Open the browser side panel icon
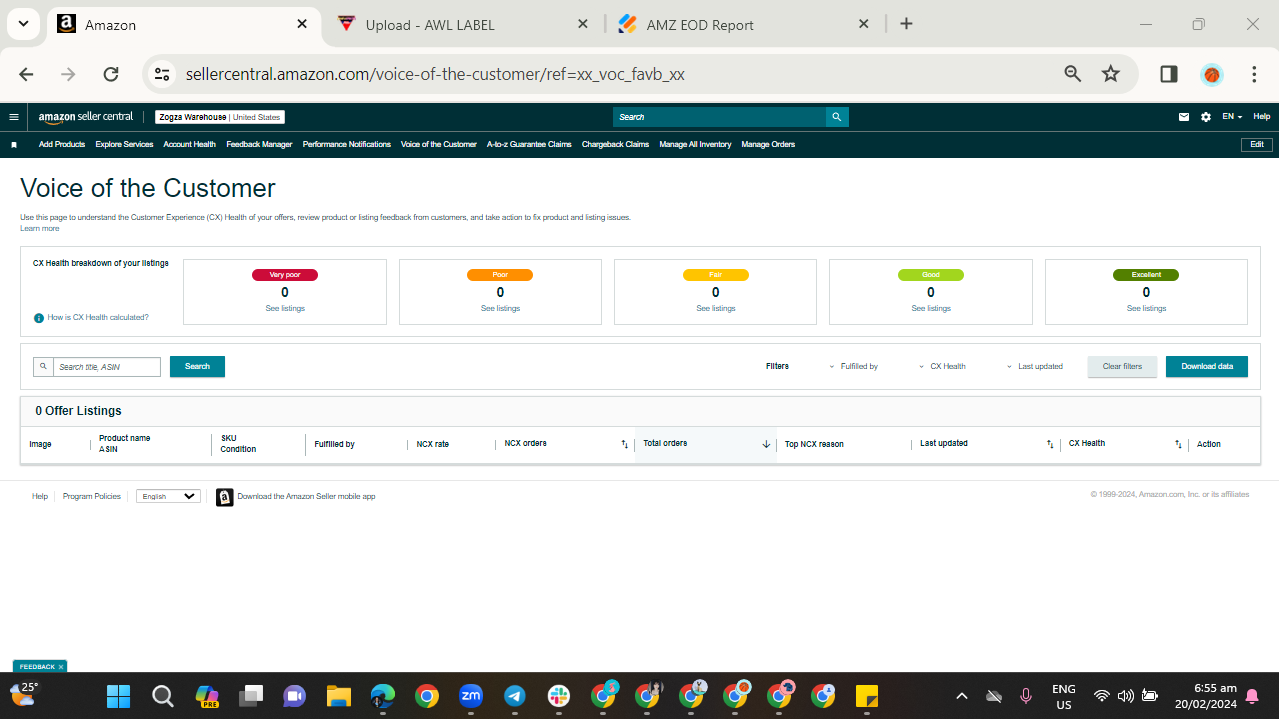This screenshot has width=1279, height=719. (1169, 74)
